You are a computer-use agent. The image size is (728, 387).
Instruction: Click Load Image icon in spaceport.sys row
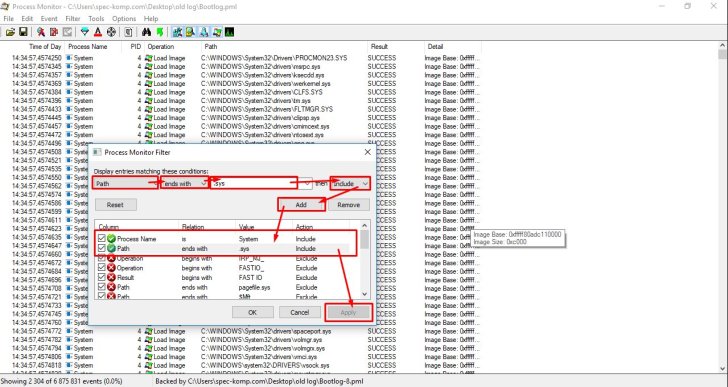click(149, 331)
